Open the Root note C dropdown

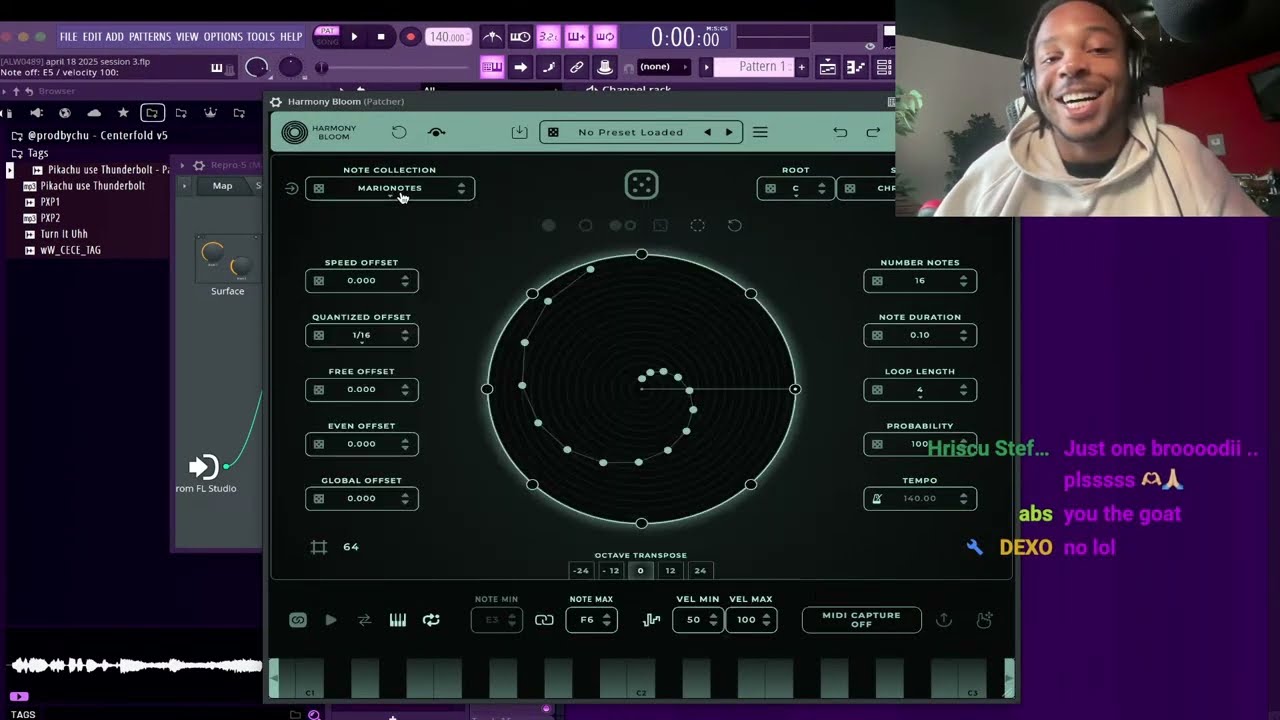(x=796, y=188)
